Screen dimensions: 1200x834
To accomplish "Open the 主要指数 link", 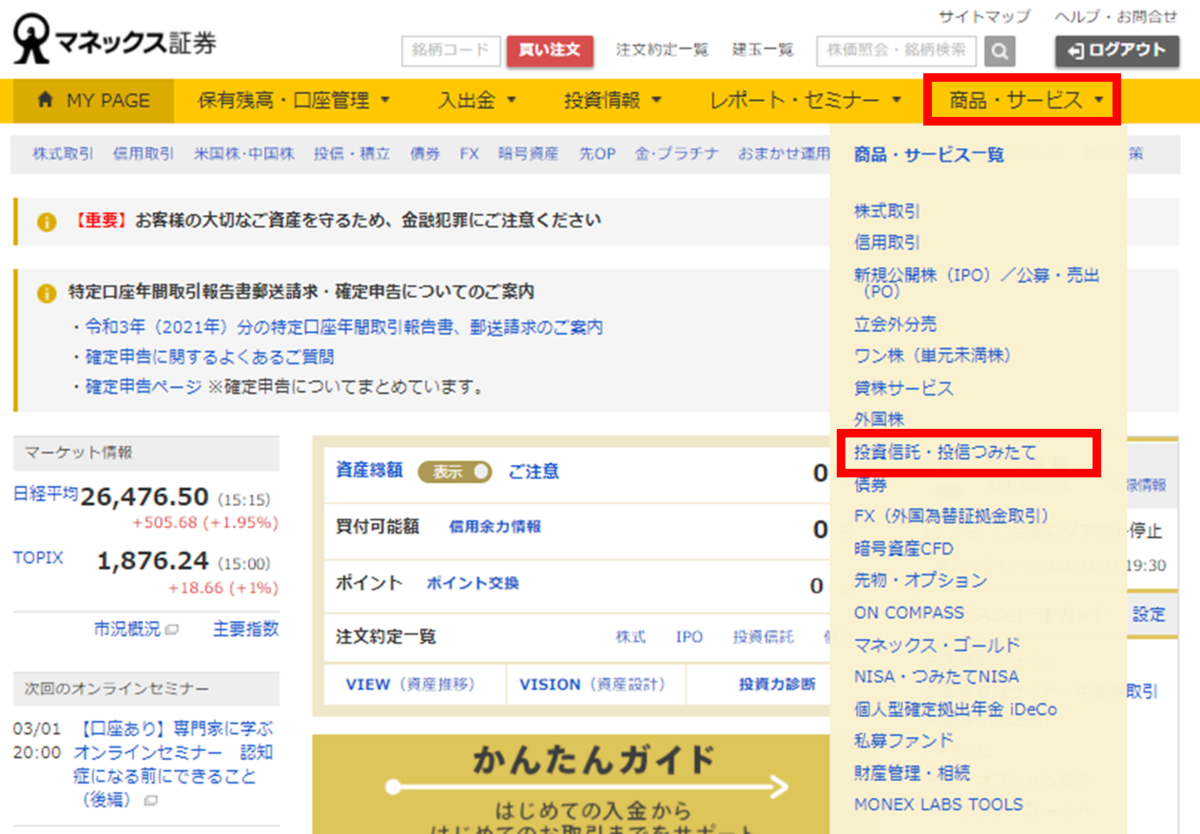I will point(246,630).
